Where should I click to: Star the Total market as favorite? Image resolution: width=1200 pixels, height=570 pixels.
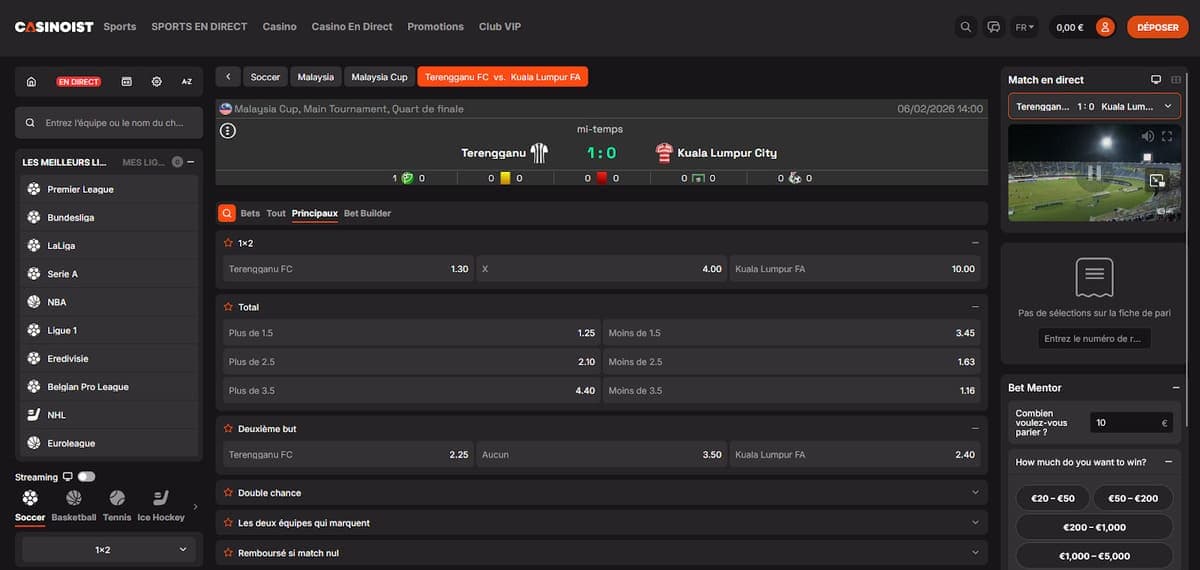point(228,307)
